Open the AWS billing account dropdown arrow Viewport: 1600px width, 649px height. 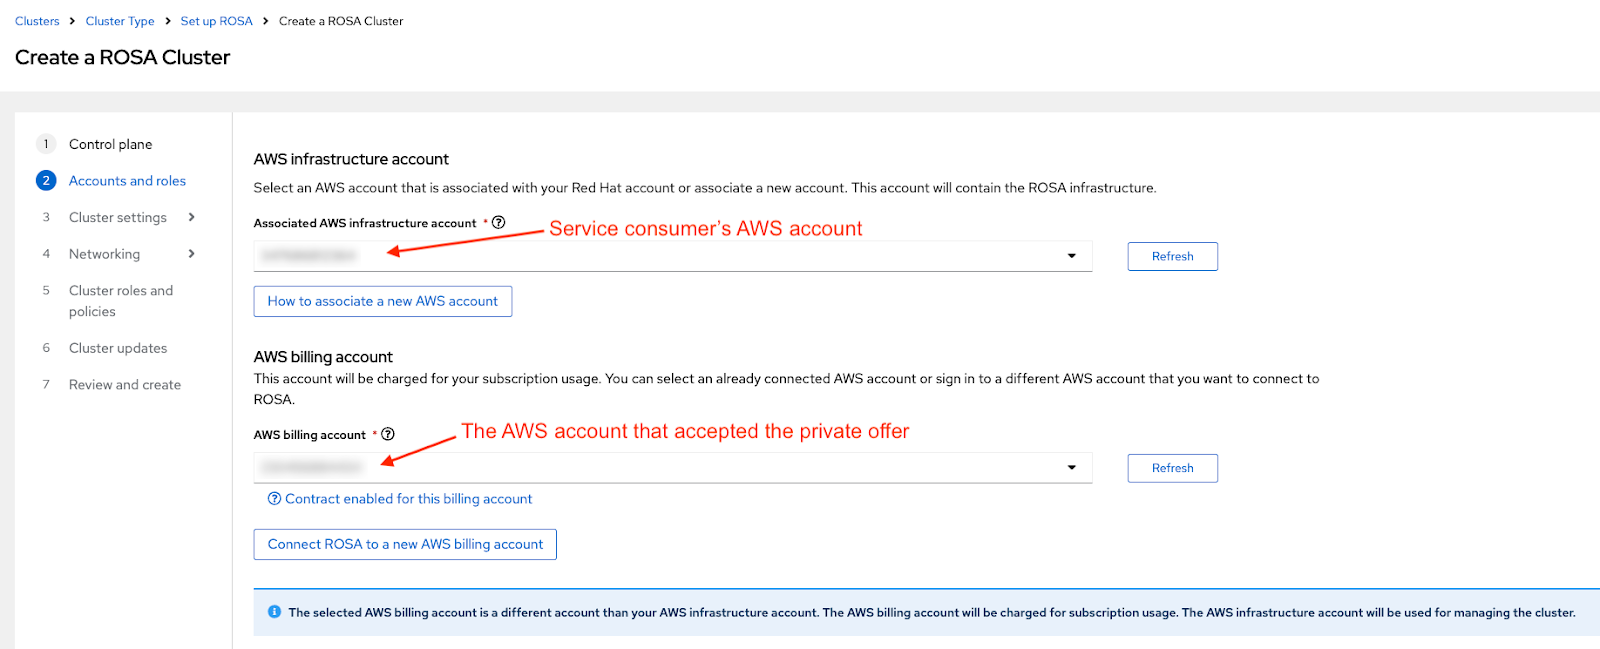(x=1071, y=468)
